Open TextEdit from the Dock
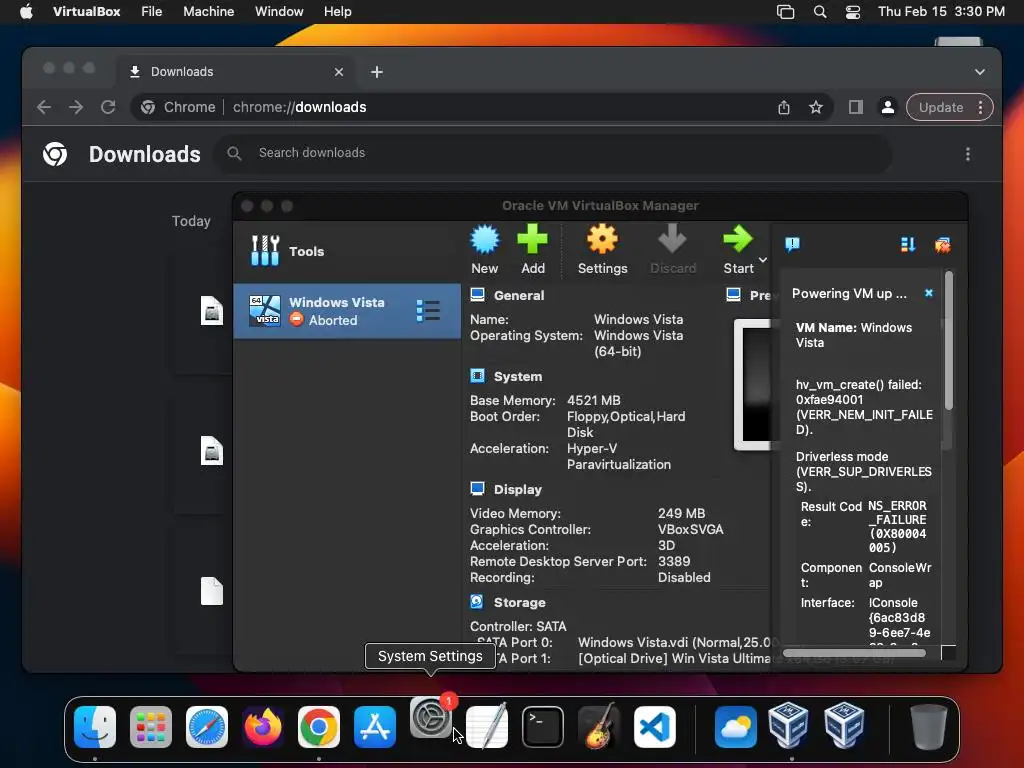Image resolution: width=1024 pixels, height=768 pixels. [x=487, y=726]
